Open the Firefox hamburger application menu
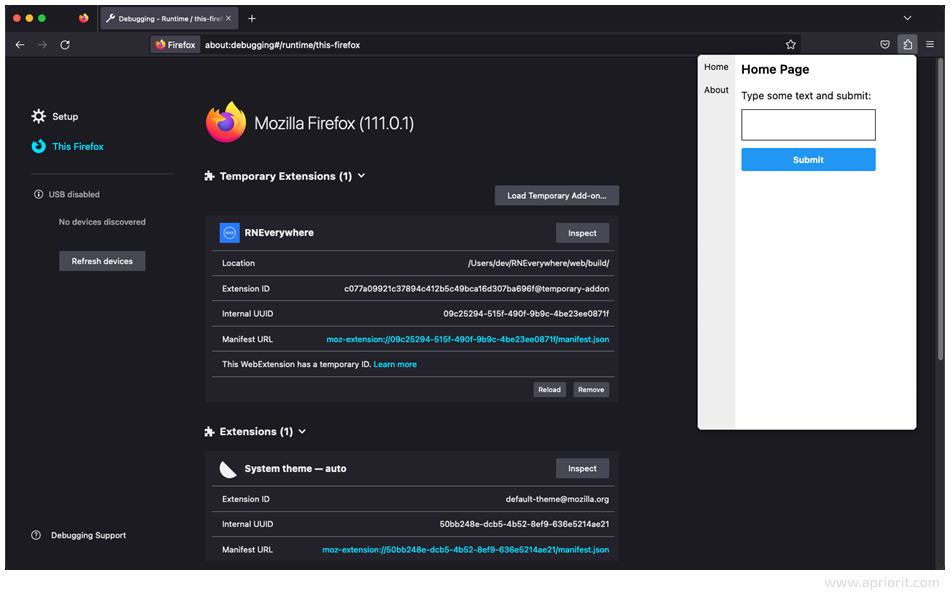 [930, 44]
